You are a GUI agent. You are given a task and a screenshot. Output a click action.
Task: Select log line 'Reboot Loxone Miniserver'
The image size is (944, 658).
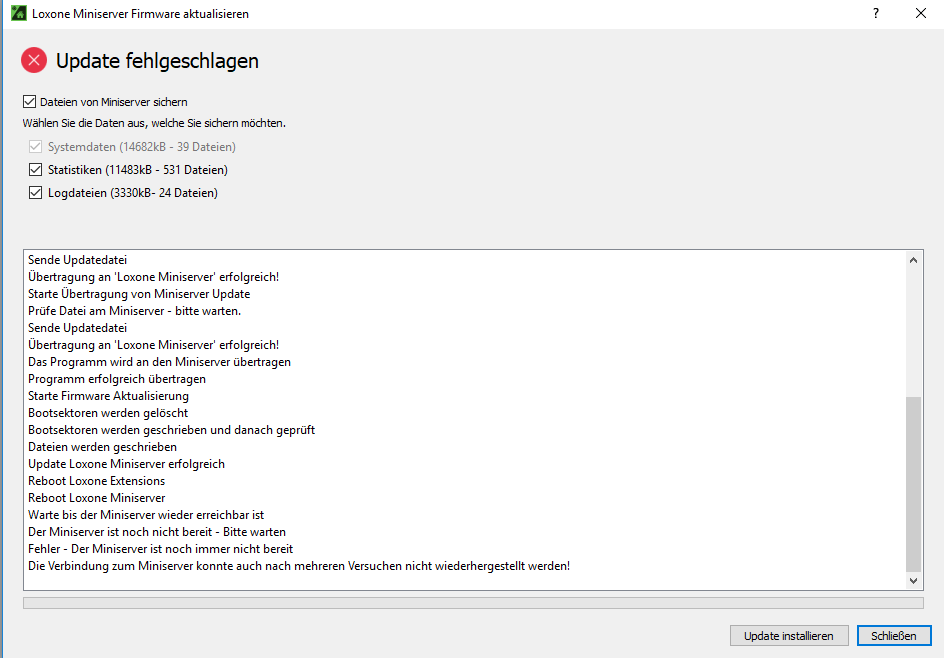click(96, 498)
